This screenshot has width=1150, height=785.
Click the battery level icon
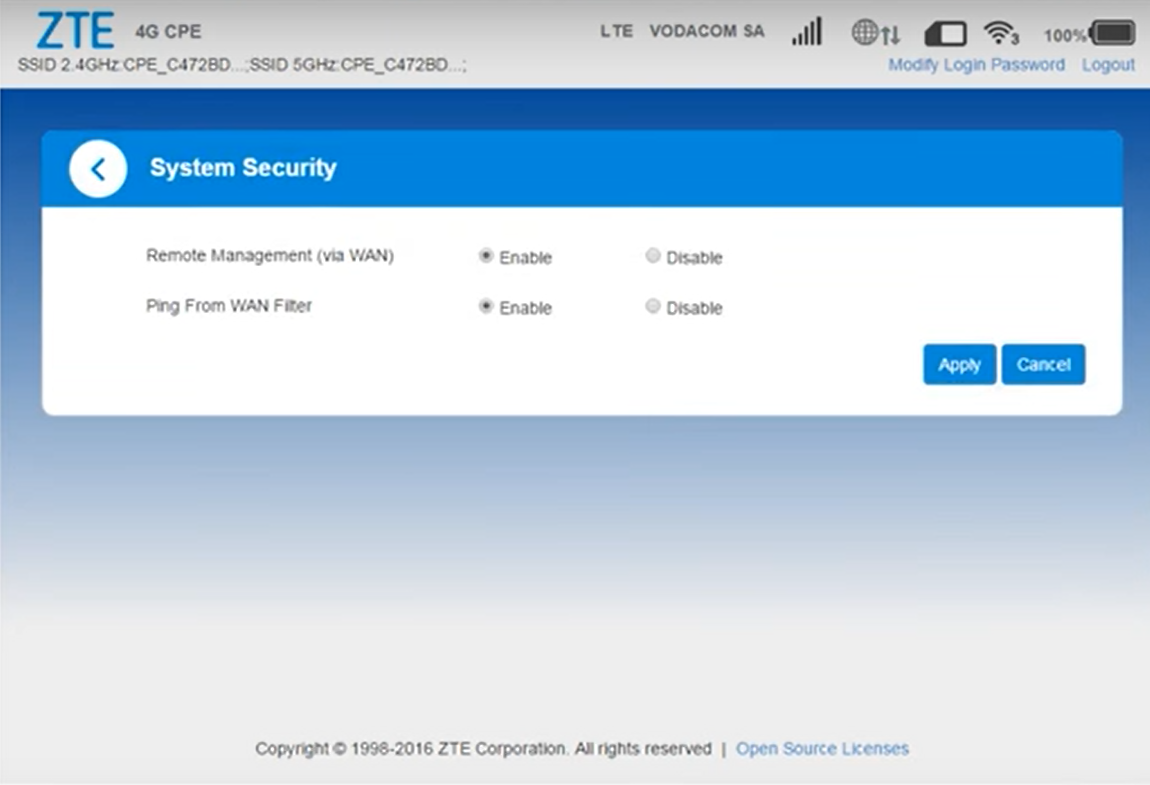tap(1113, 33)
